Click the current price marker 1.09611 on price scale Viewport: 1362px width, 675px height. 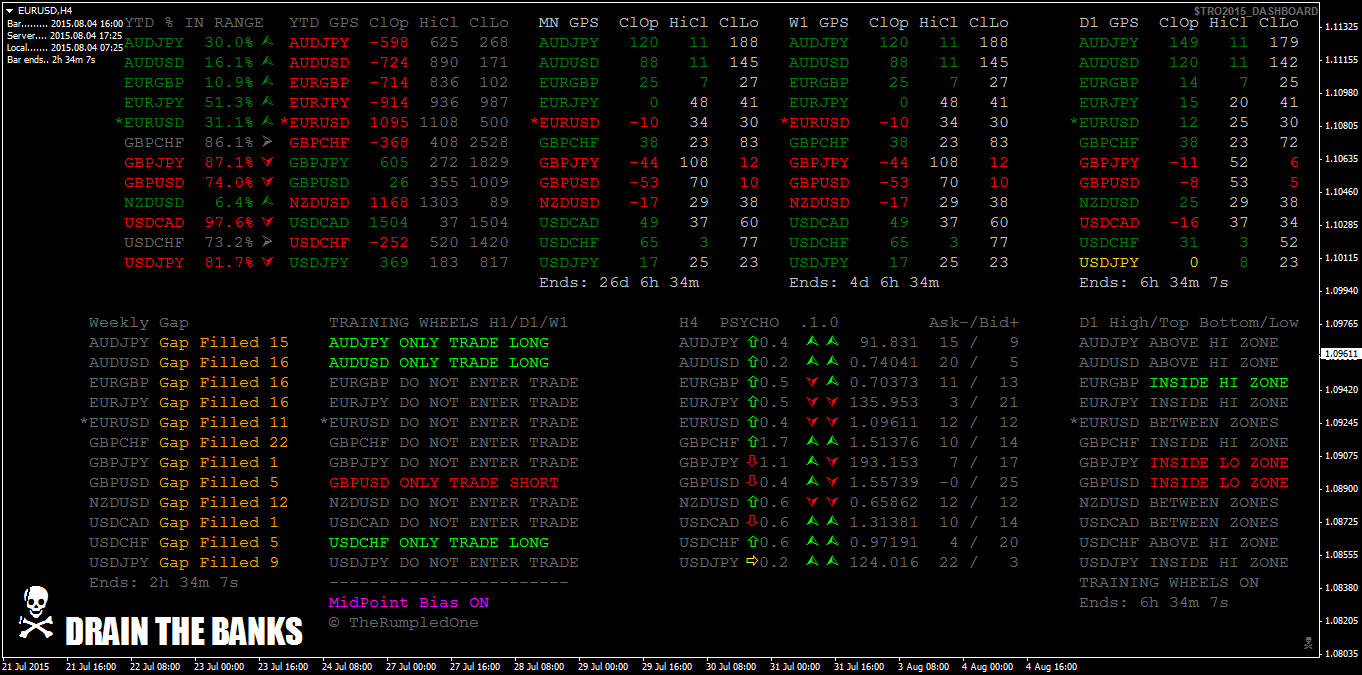1340,354
